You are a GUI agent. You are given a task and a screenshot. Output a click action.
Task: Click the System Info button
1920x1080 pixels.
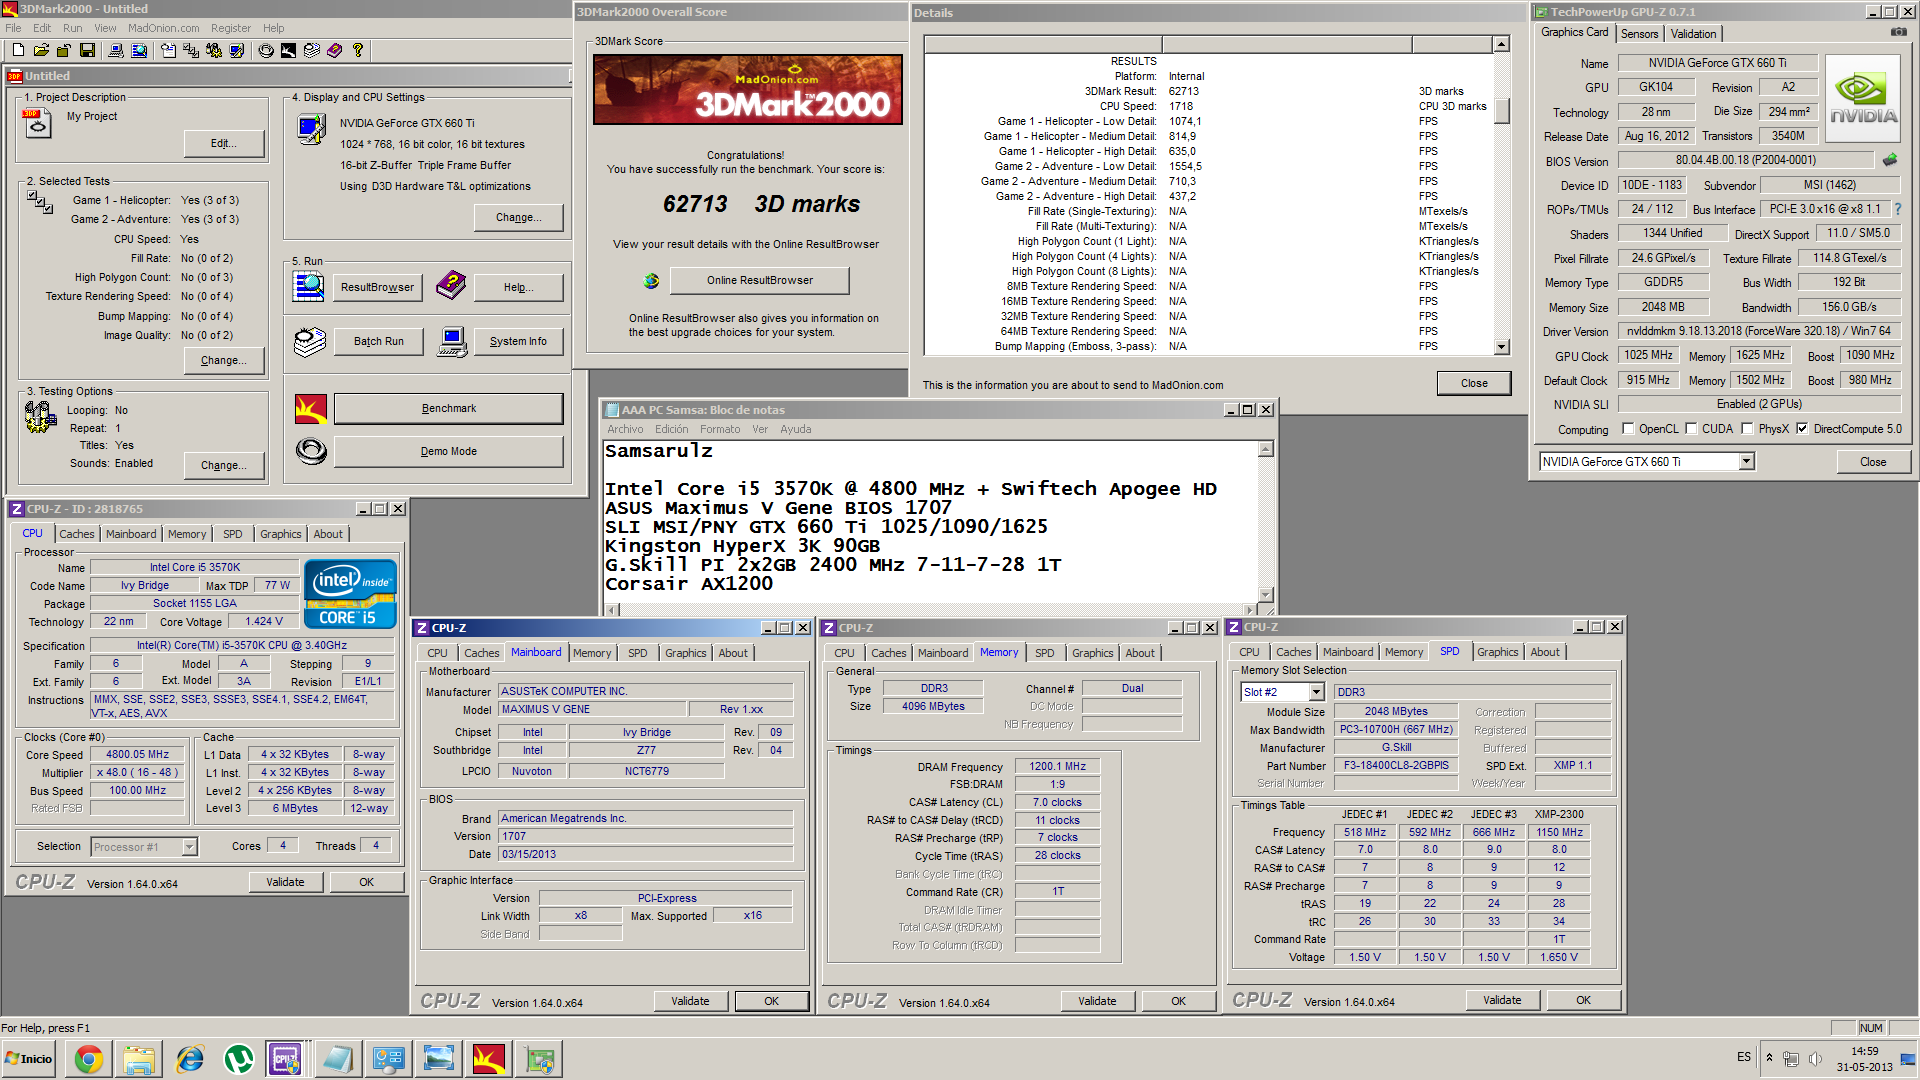pos(518,342)
